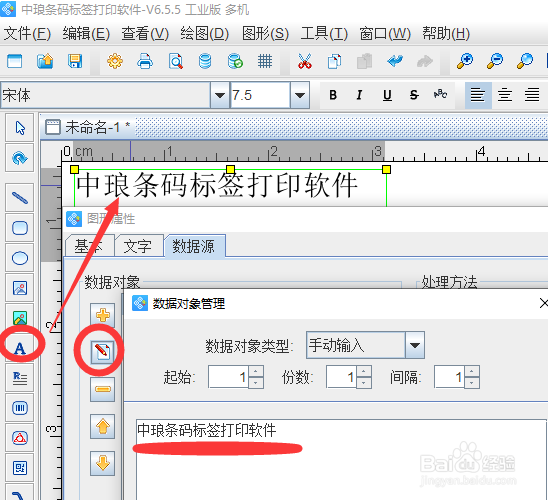The width and height of the screenshot is (548, 500).
Task: Click database with green check icon
Action: point(235,61)
